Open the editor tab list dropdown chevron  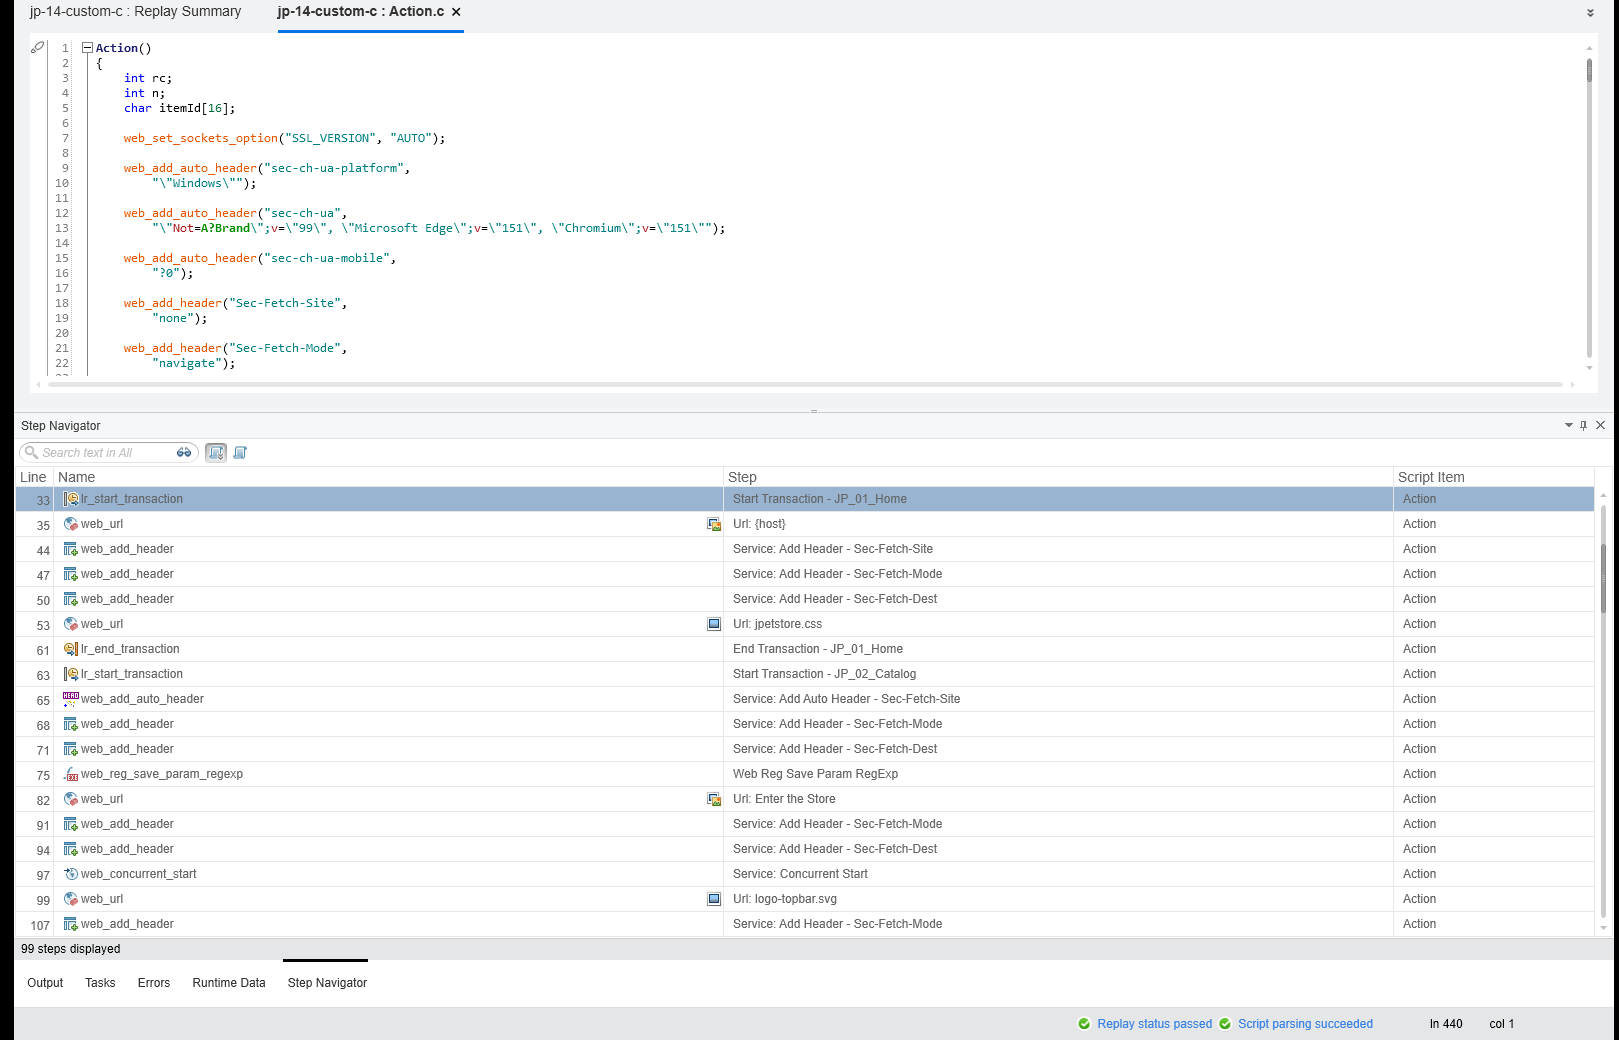pyautogui.click(x=1591, y=14)
